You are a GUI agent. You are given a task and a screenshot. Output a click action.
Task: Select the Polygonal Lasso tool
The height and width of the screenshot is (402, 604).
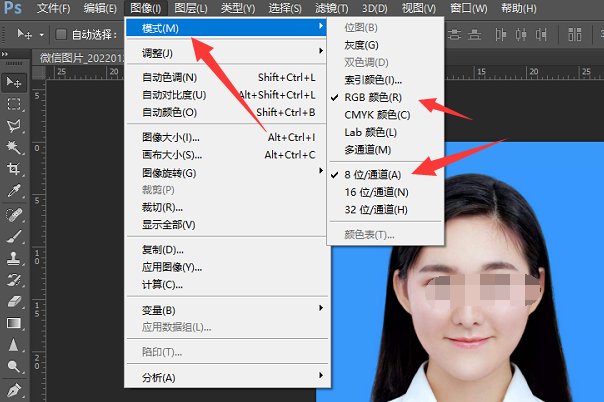point(14,126)
